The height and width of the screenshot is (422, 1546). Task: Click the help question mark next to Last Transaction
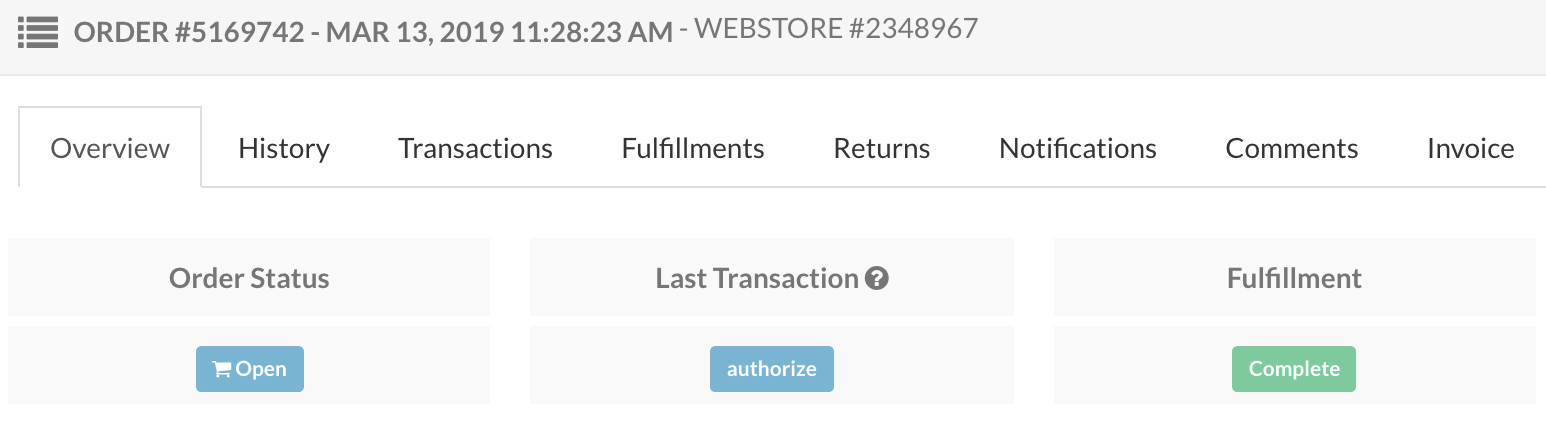877,278
